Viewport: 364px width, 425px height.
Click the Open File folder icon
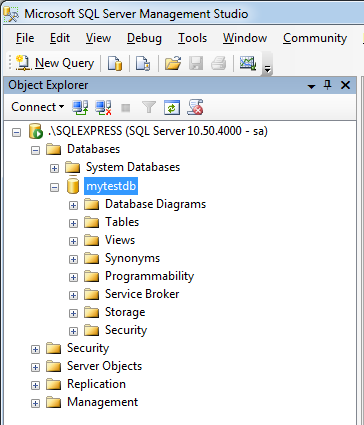(x=173, y=63)
